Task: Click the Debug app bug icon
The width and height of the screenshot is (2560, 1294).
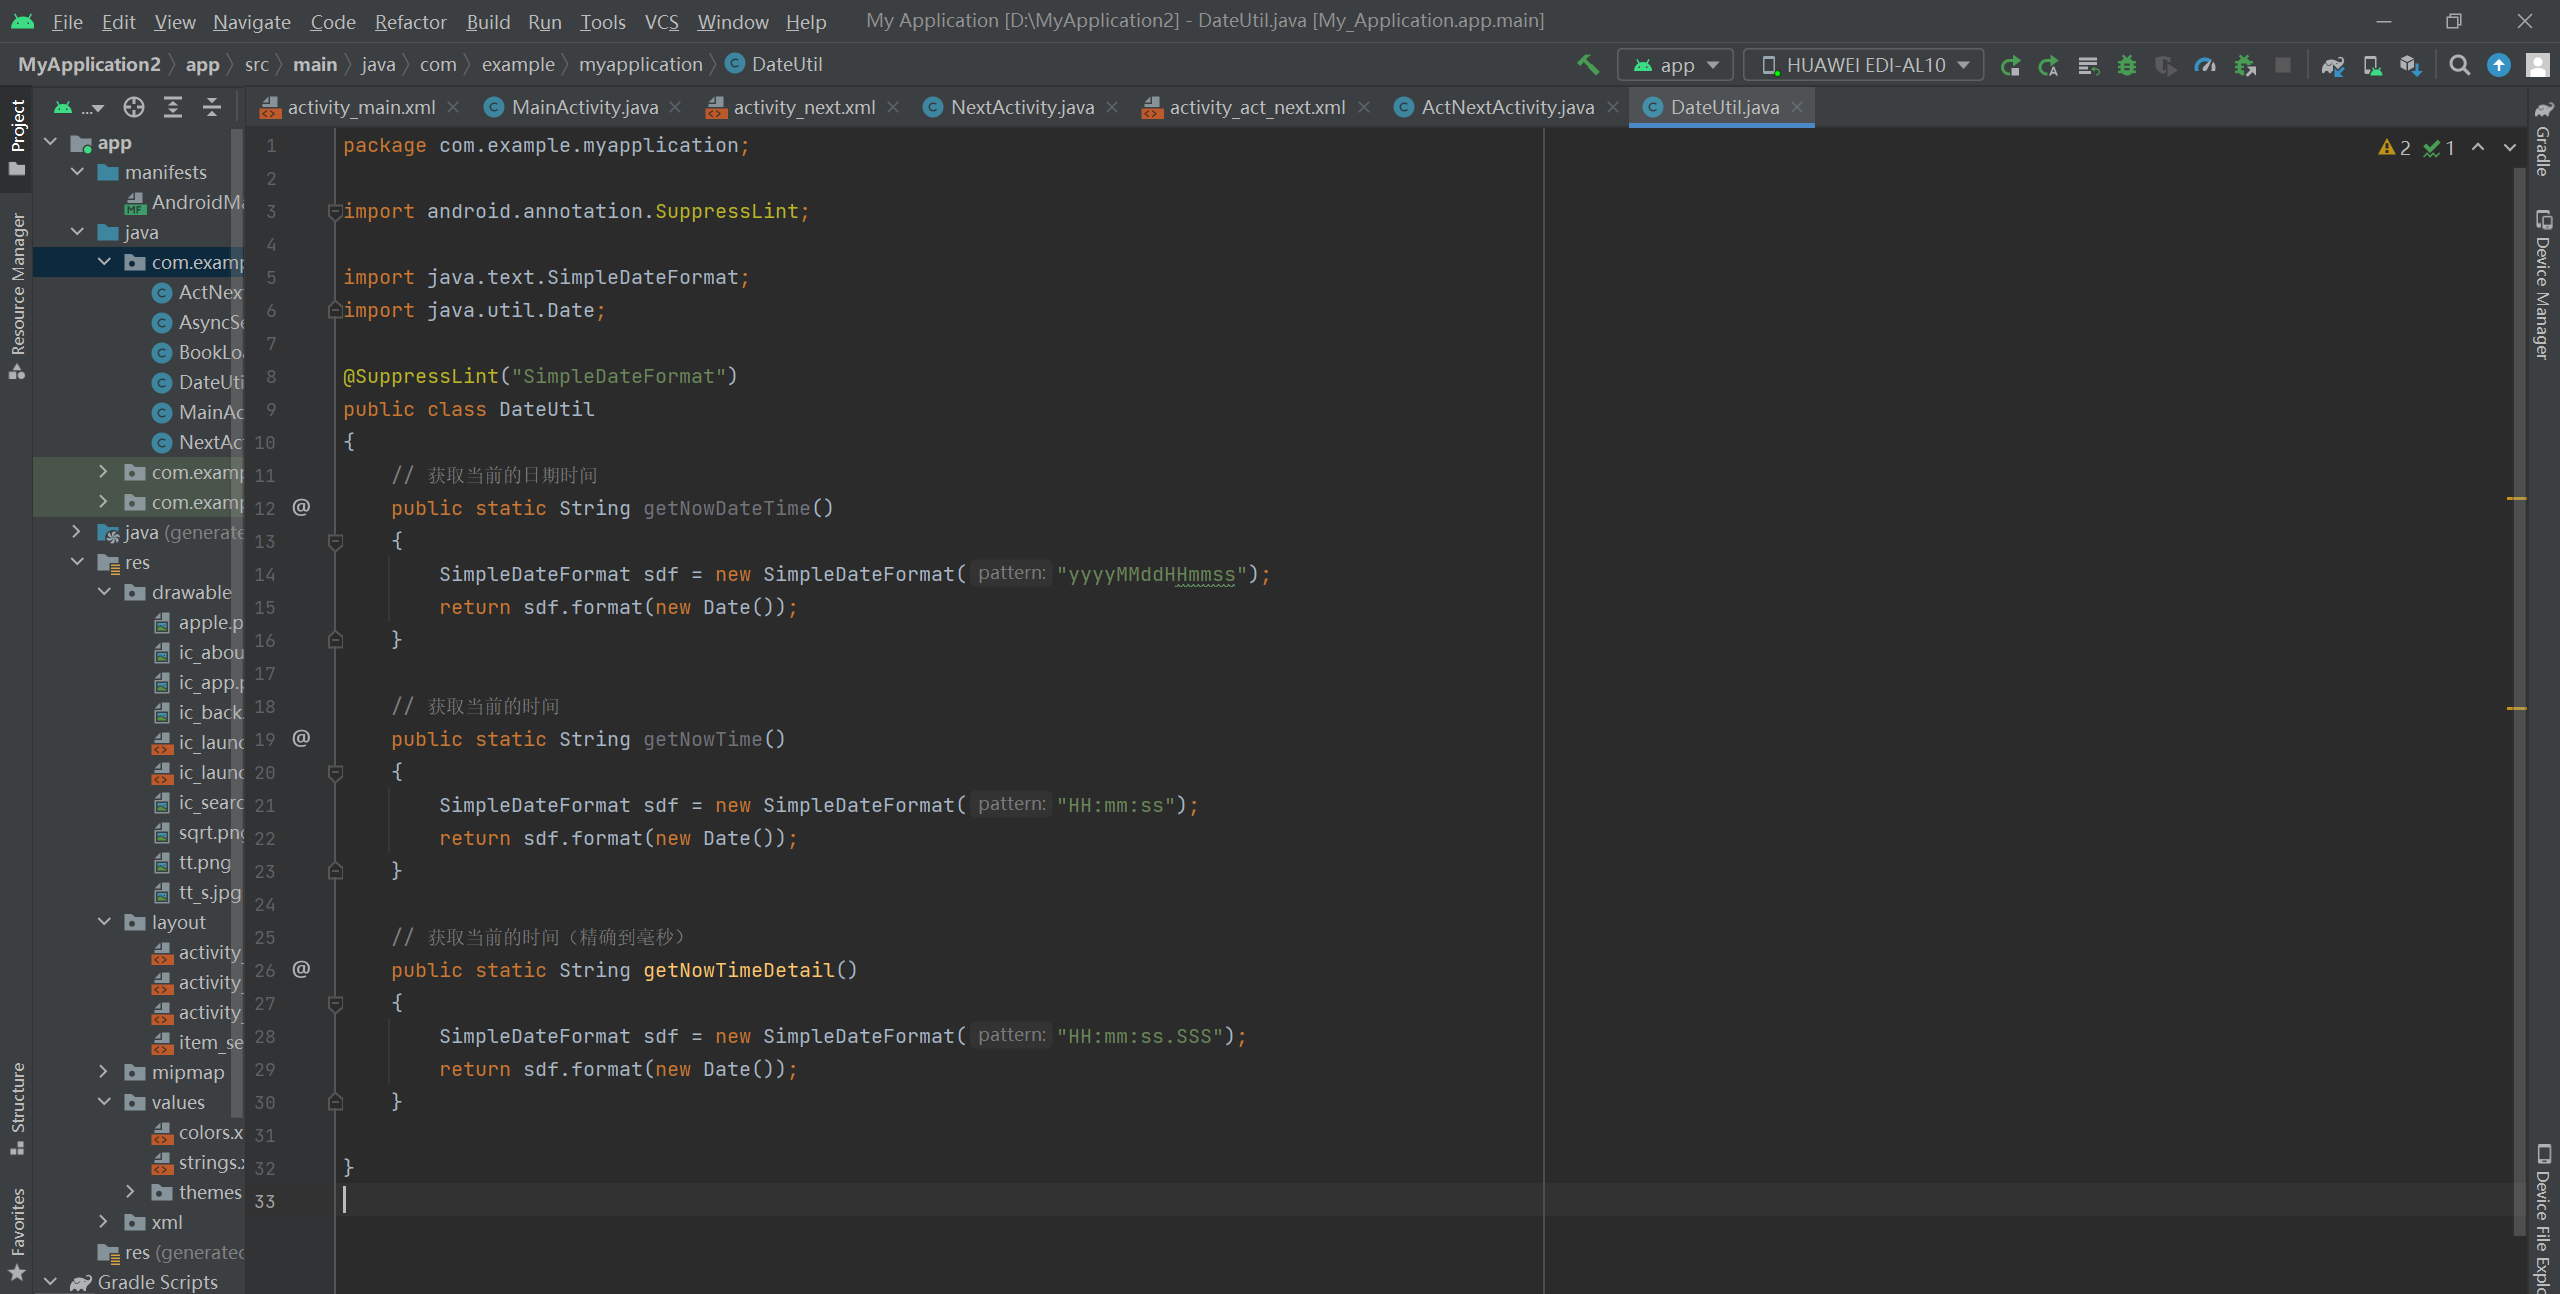Action: 2127,65
